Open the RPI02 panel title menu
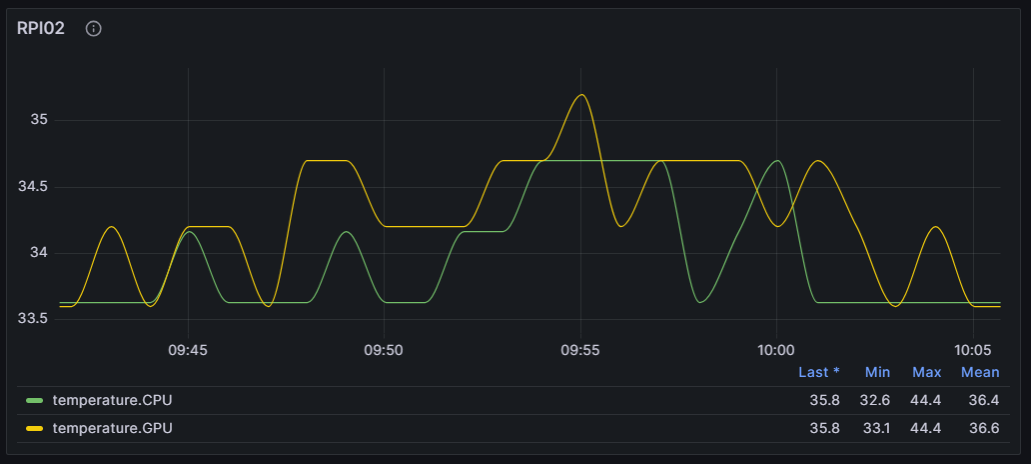Screen dimensions: 1031x464 click(x=41, y=29)
